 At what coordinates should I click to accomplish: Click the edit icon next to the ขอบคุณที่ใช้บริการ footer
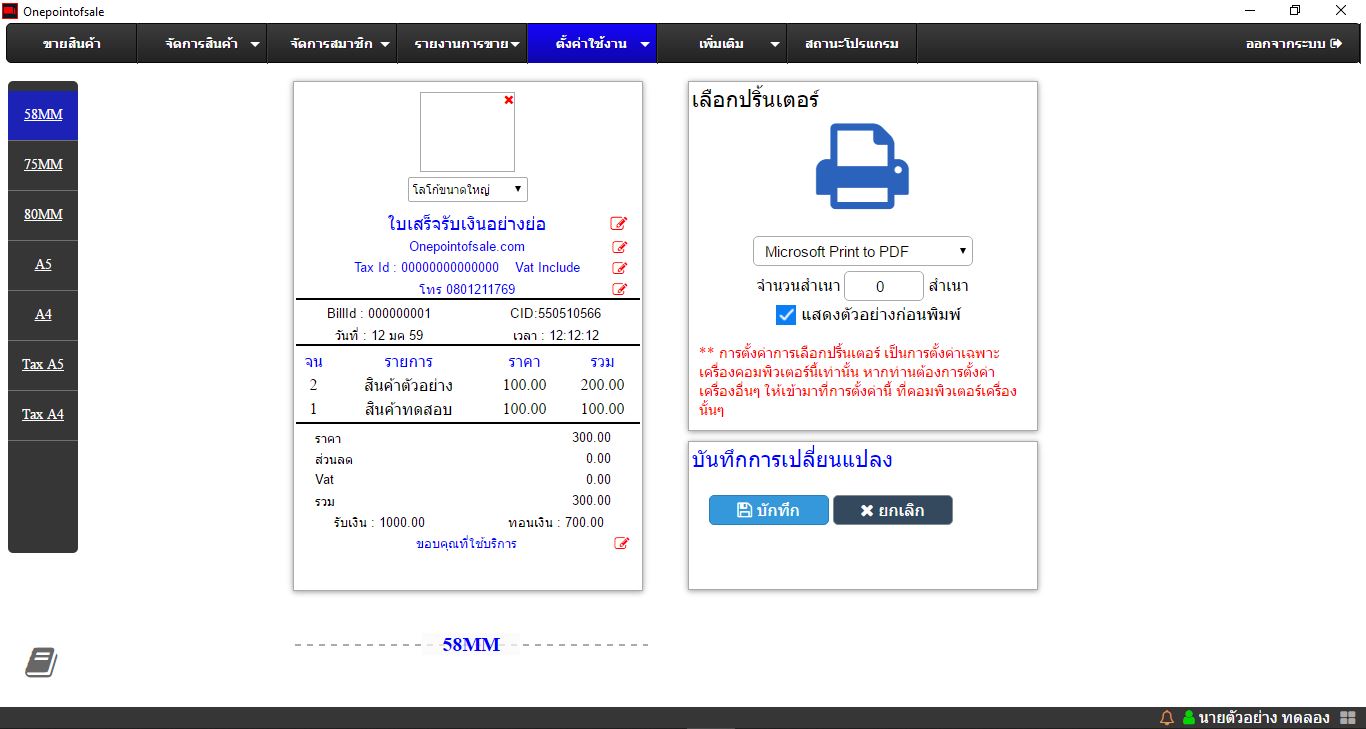click(621, 544)
